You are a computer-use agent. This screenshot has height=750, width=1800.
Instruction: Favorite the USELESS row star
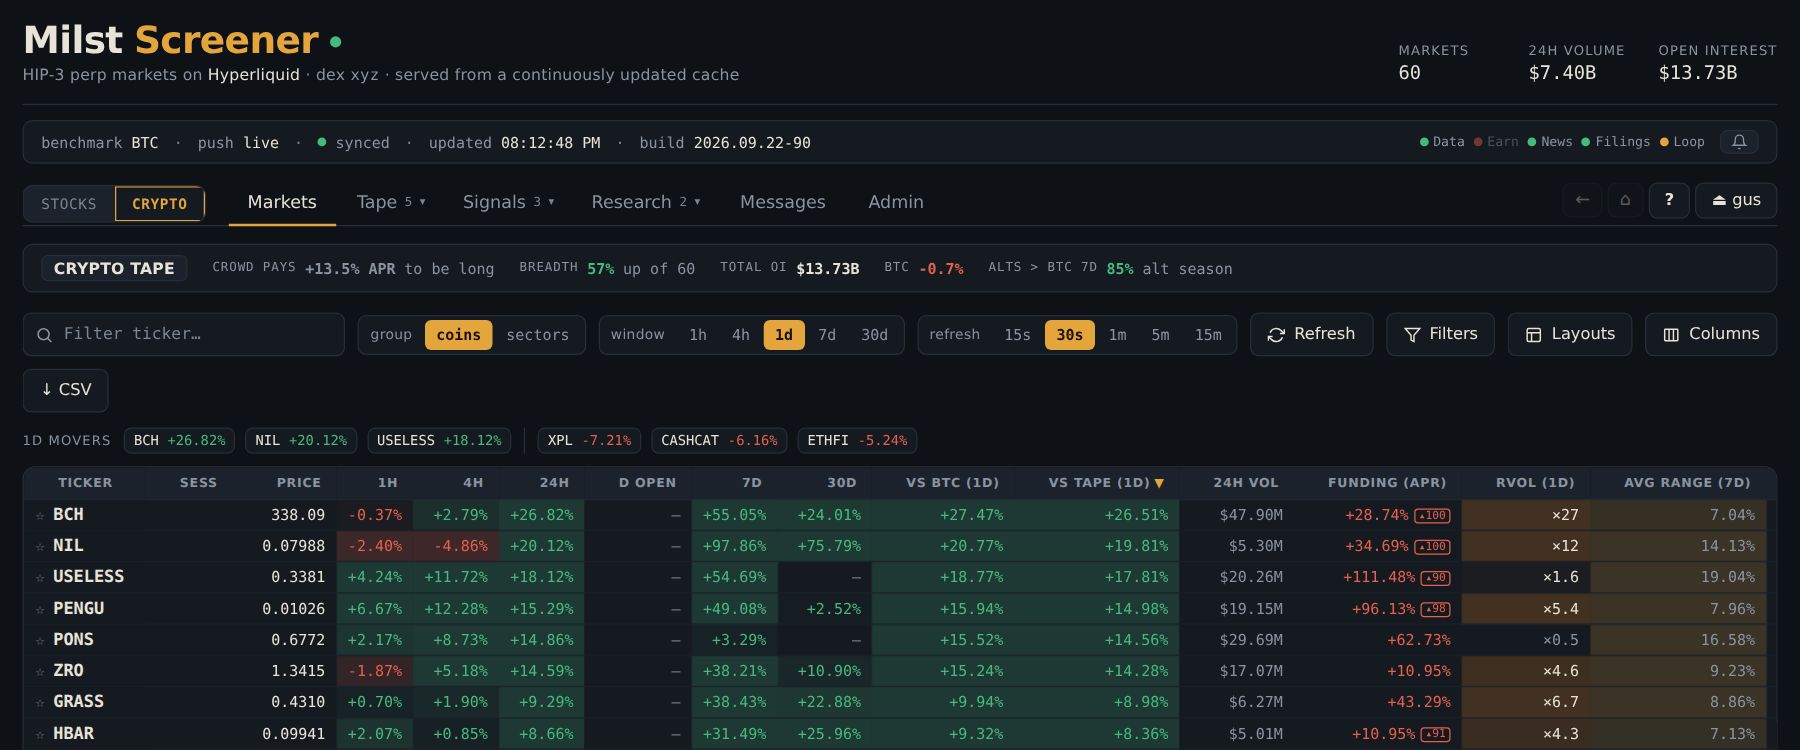click(x=40, y=578)
